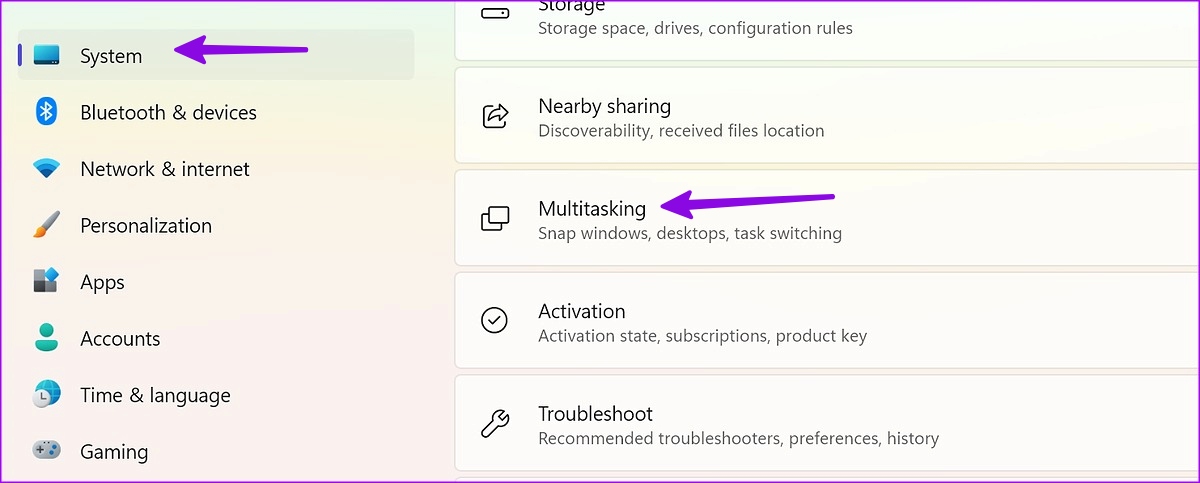Image resolution: width=1200 pixels, height=483 pixels.
Task: Click the Time & language globe icon
Action: point(46,394)
